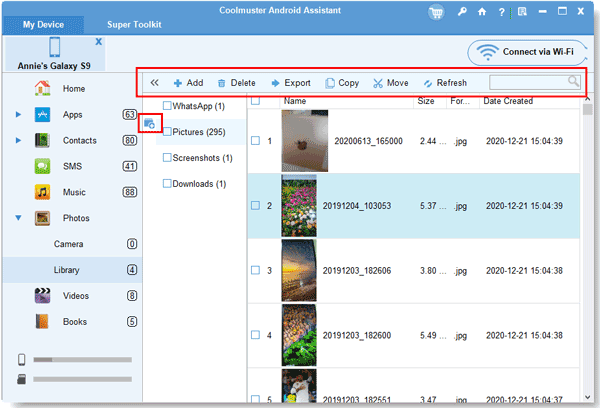Open Apps in the sidebar
Image resolution: width=600 pixels, height=408 pixels.
pos(72,115)
